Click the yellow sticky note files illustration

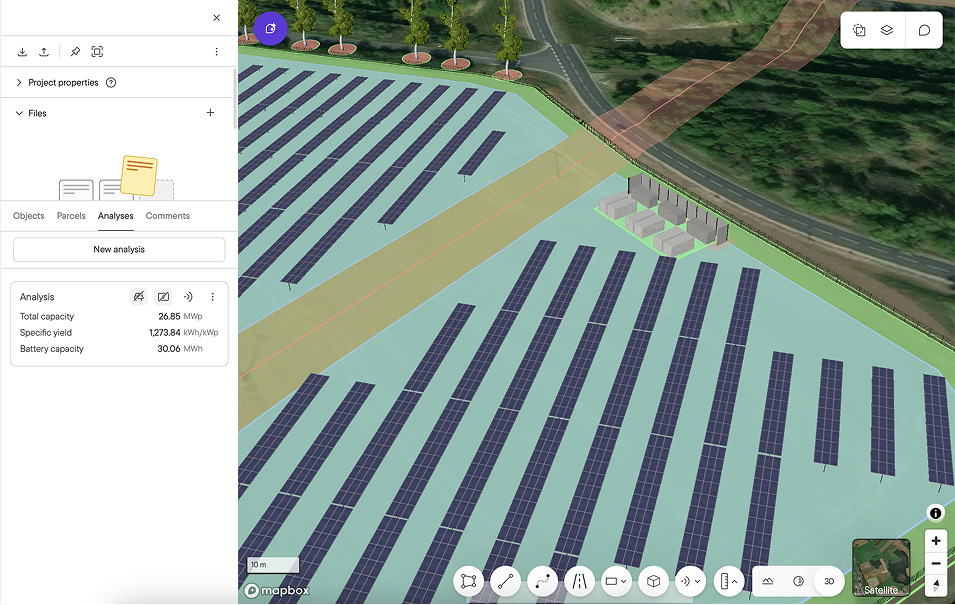pyautogui.click(x=139, y=176)
